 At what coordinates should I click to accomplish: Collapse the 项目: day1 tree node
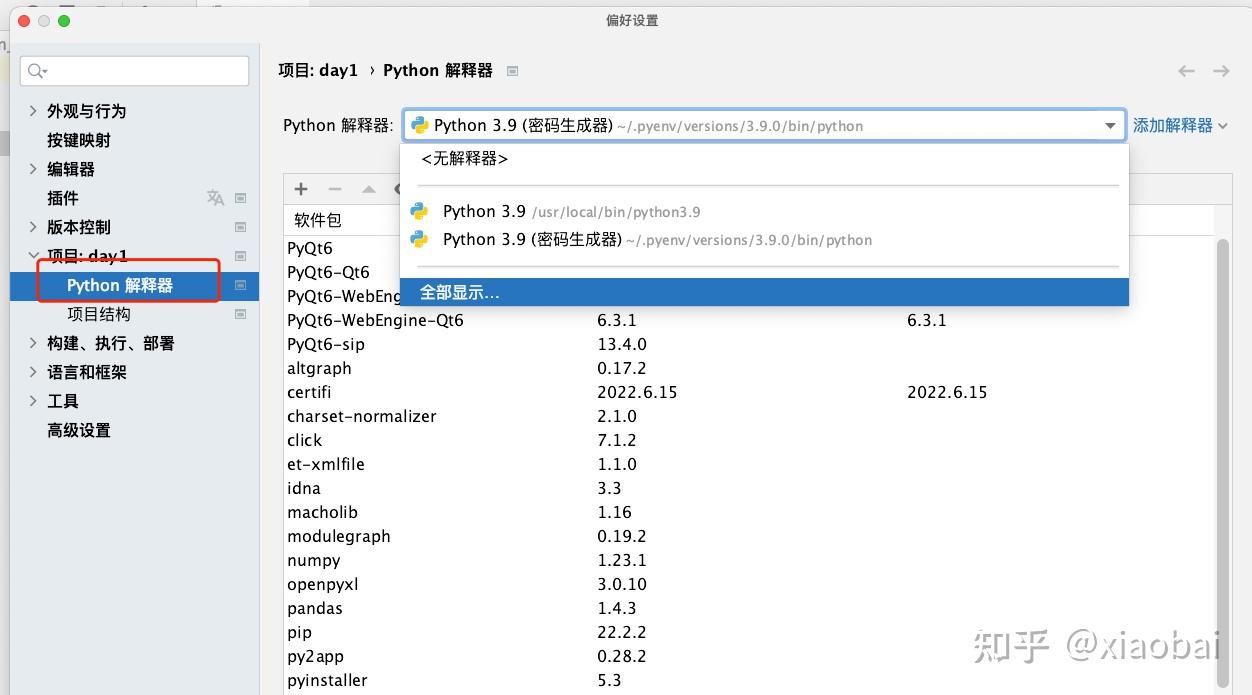(32, 256)
